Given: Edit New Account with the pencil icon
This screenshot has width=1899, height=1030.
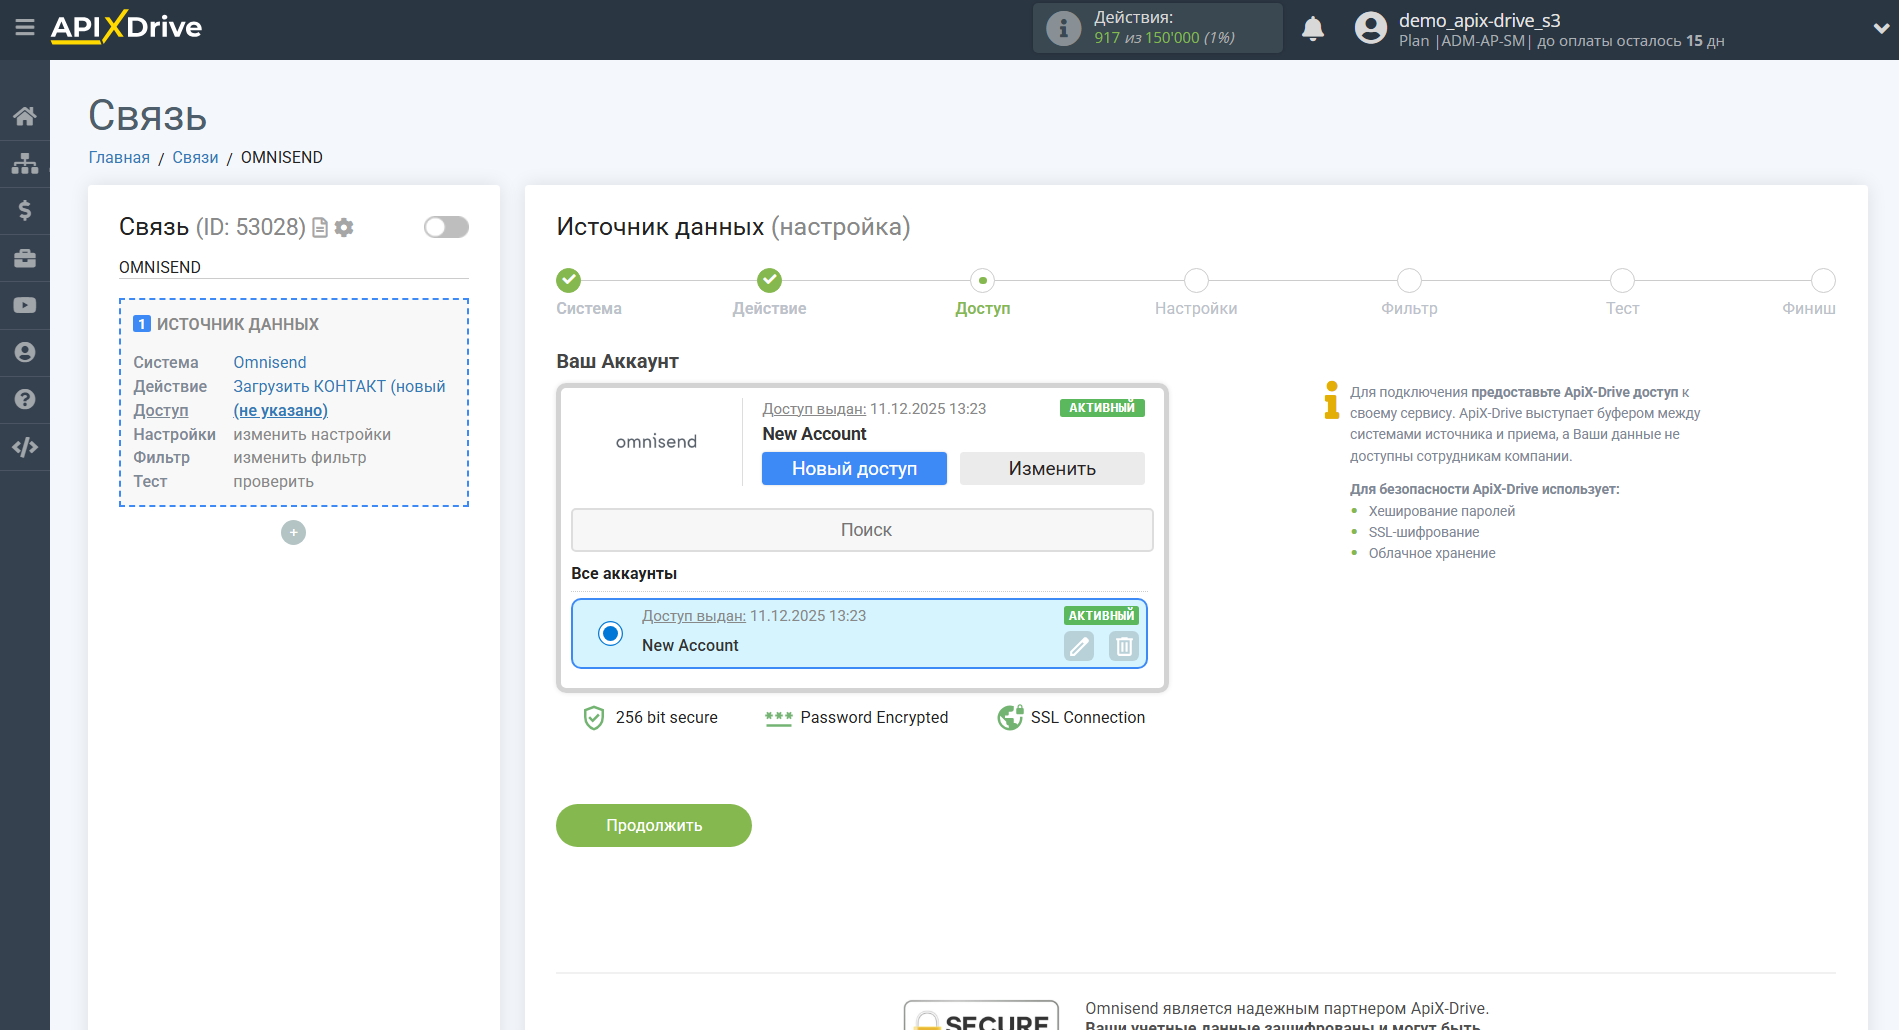Looking at the screenshot, I should coord(1079,647).
